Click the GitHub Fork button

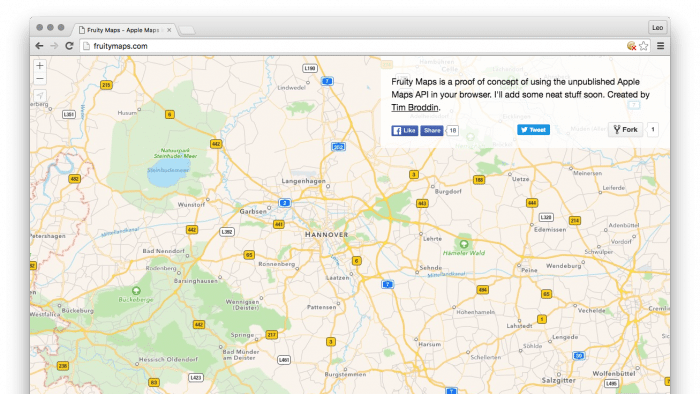point(625,129)
